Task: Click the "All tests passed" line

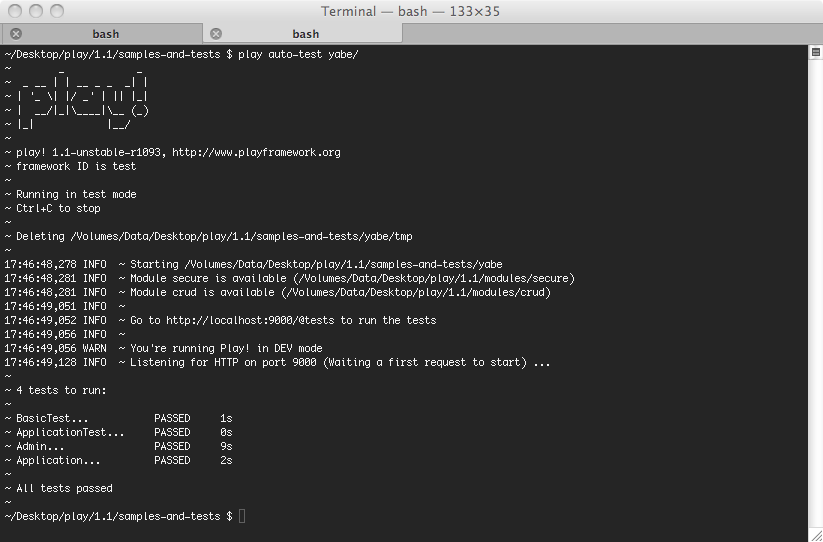Action: (x=64, y=489)
